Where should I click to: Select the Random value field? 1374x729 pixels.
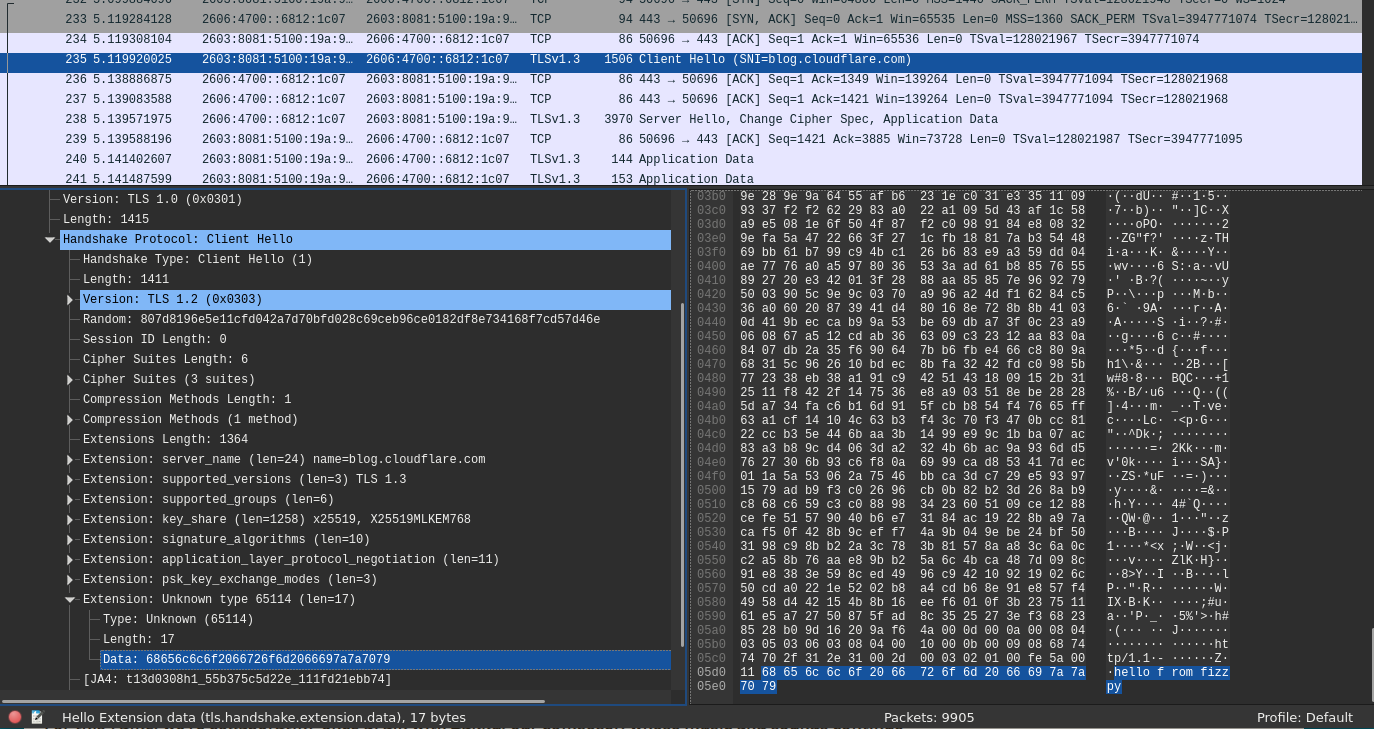pos(341,320)
